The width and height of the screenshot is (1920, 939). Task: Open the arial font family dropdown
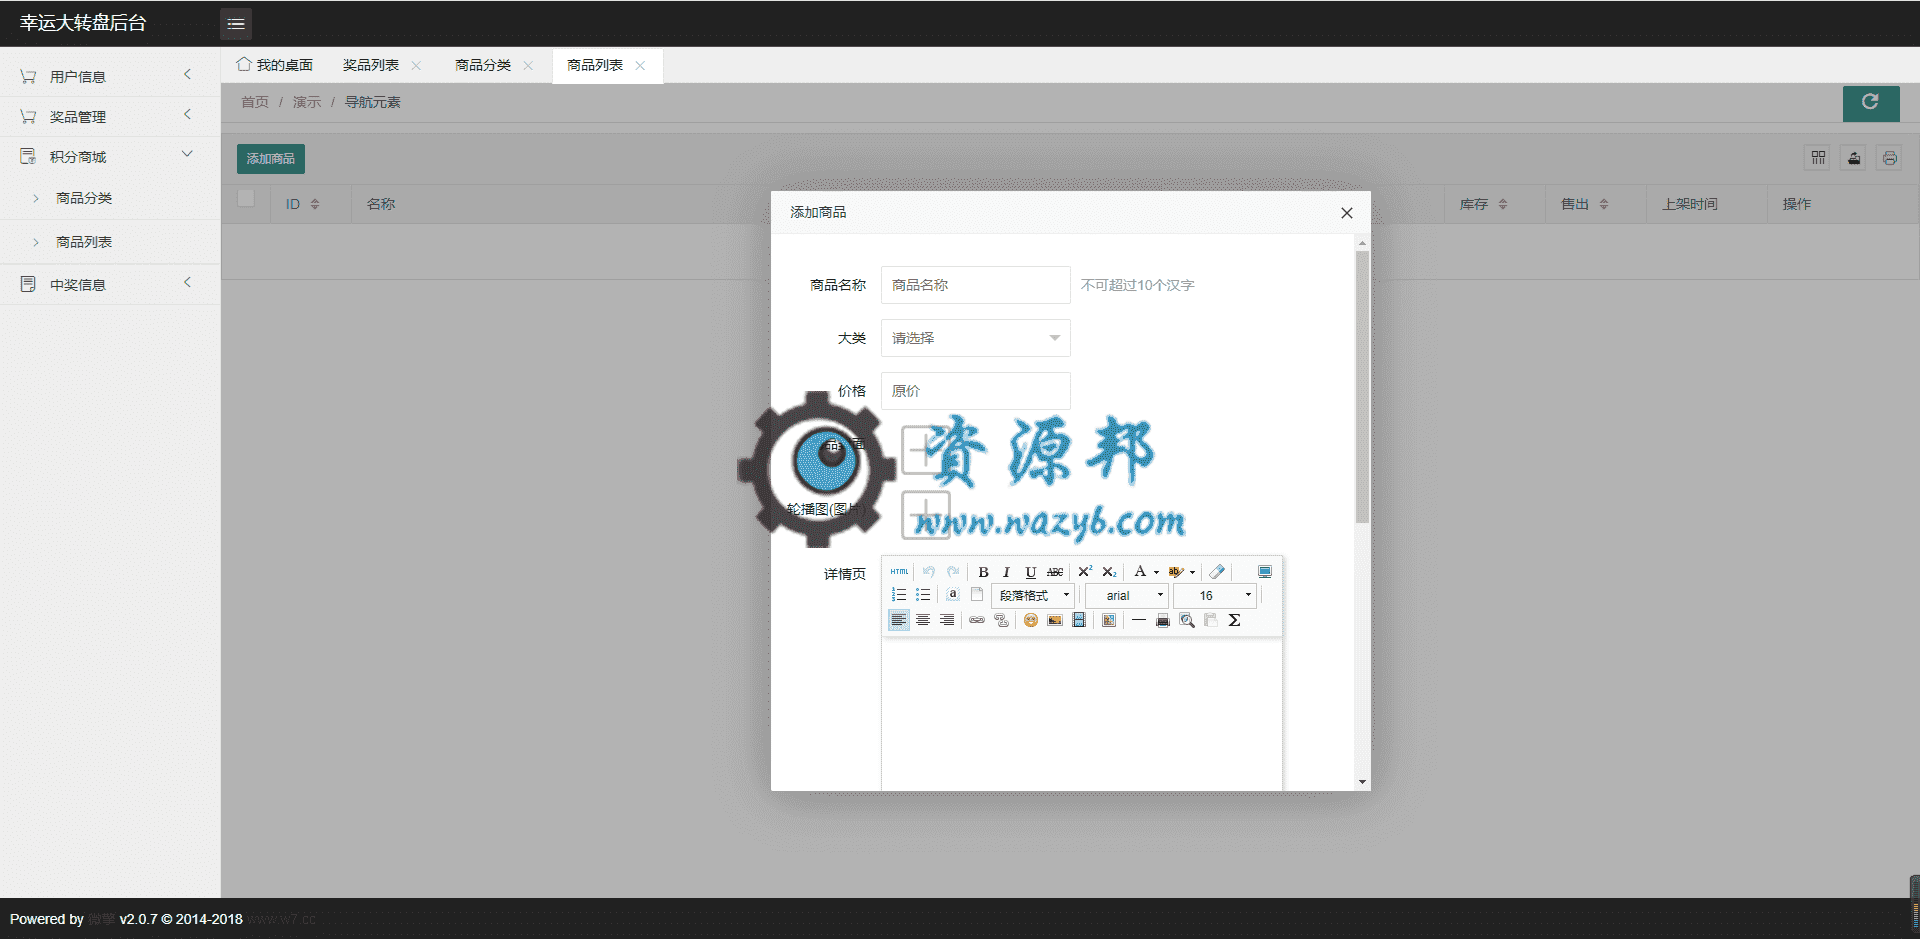click(1127, 595)
